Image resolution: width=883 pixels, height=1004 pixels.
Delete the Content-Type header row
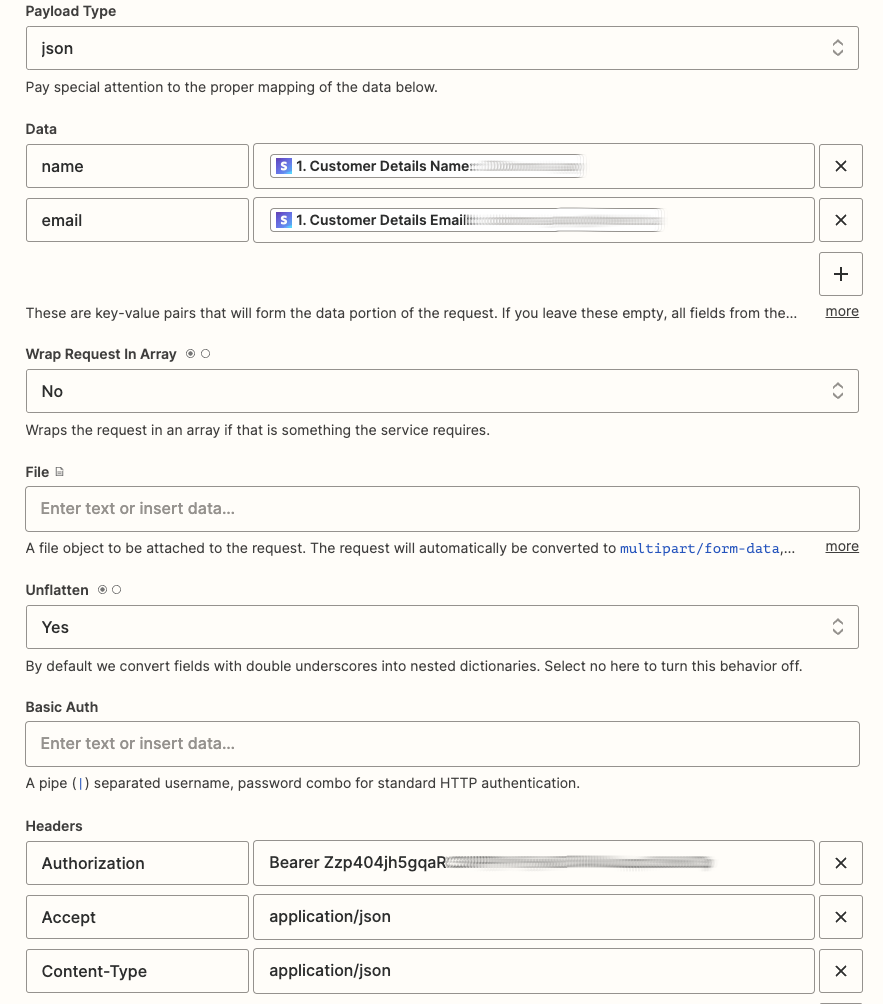pyautogui.click(x=840, y=971)
